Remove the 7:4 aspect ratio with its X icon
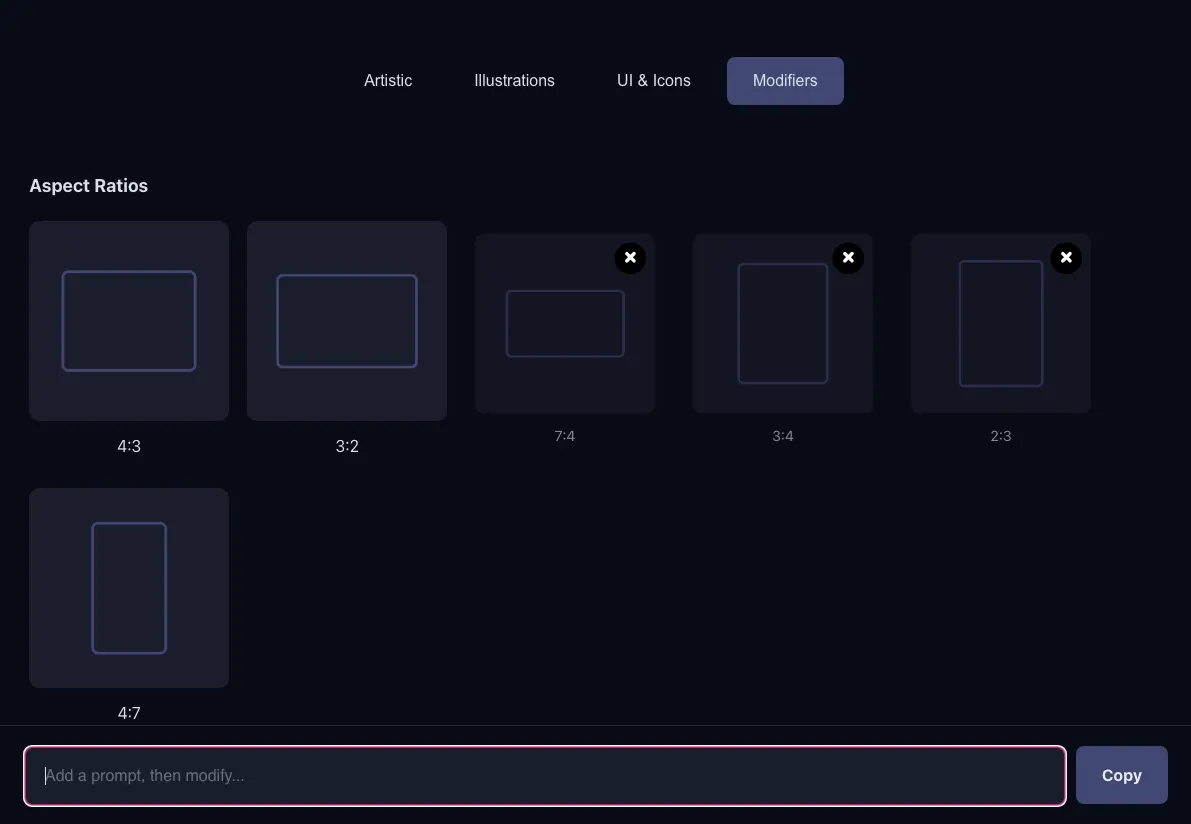Screen dimensions: 1191x824 point(630,257)
